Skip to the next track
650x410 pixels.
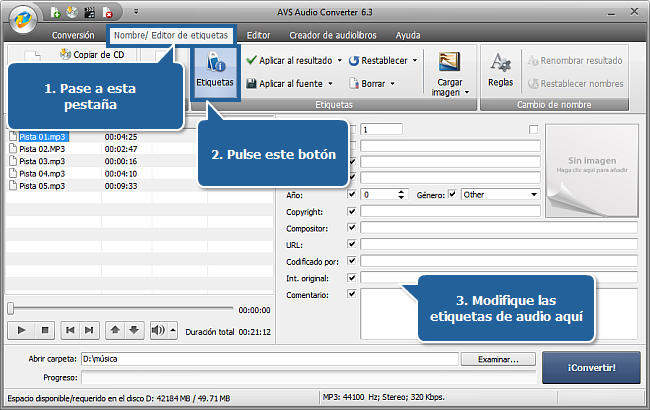click(x=92, y=329)
